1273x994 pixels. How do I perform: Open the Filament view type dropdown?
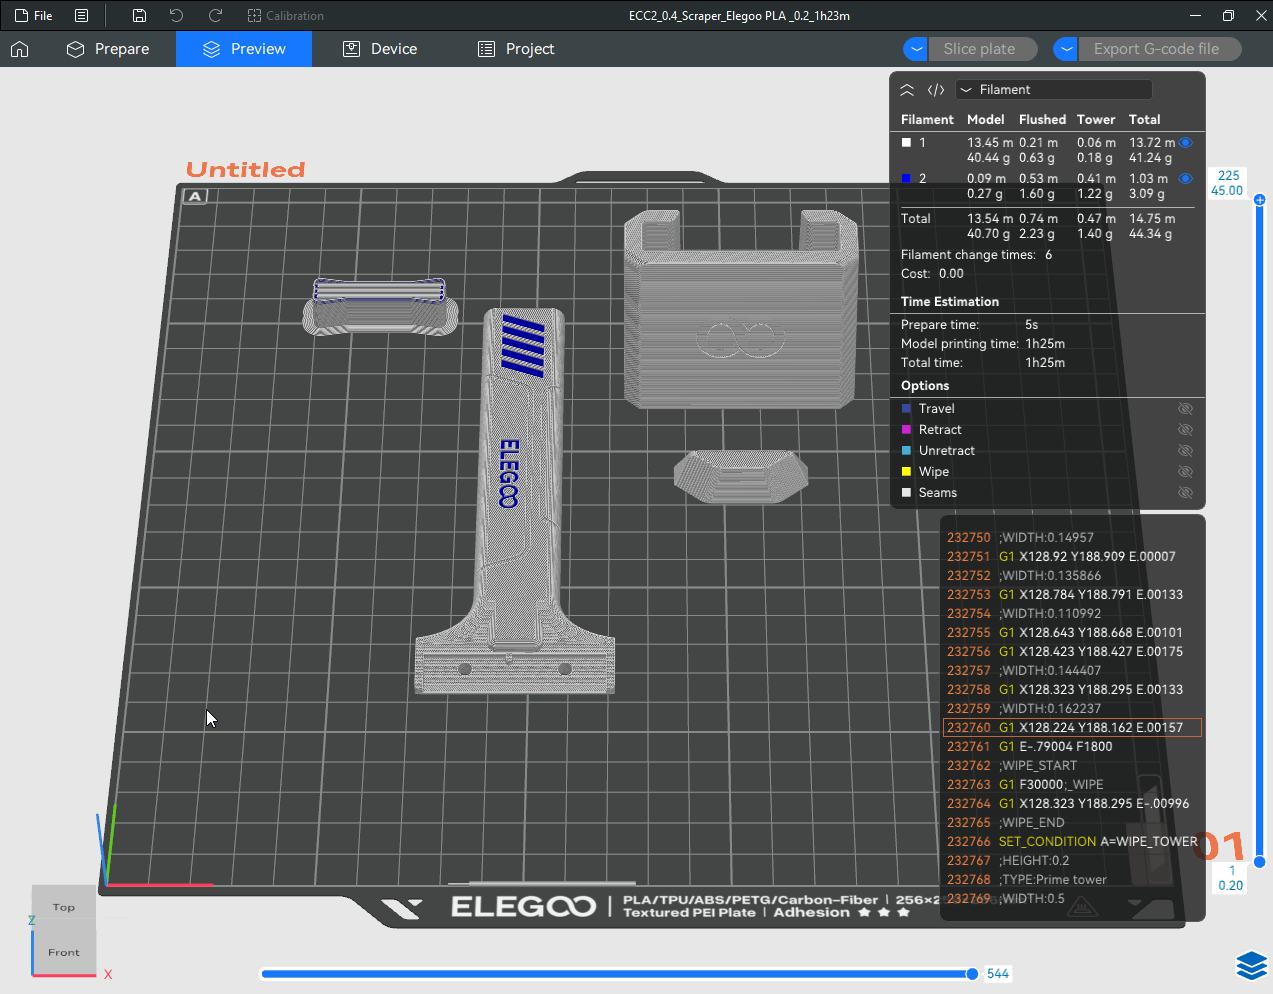coord(1053,90)
